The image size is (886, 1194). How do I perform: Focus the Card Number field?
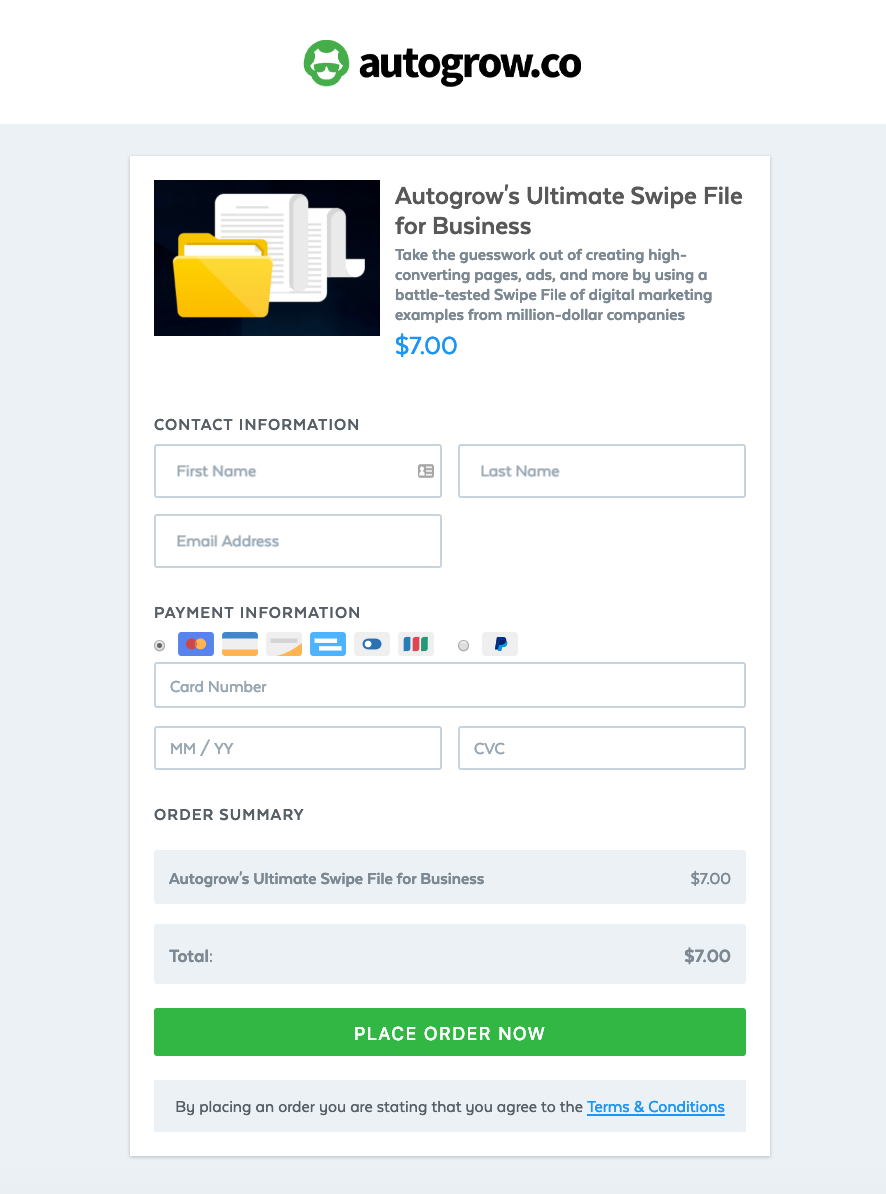449,685
